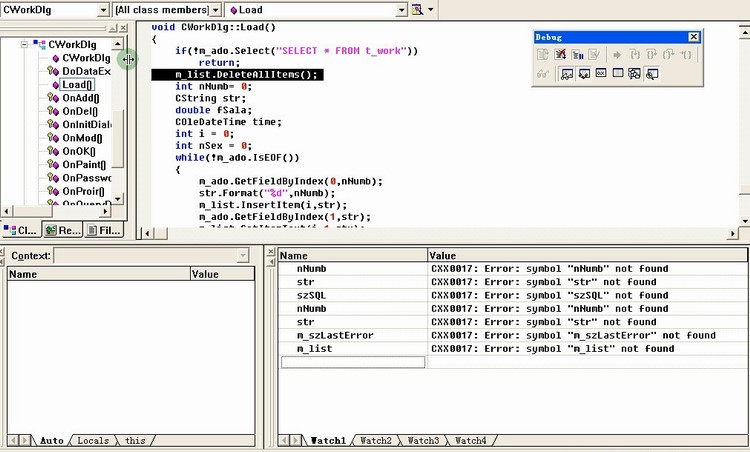This screenshot has width=750, height=452.
Task: Click the workspace pane dock toggle button
Action: tap(113, 28)
